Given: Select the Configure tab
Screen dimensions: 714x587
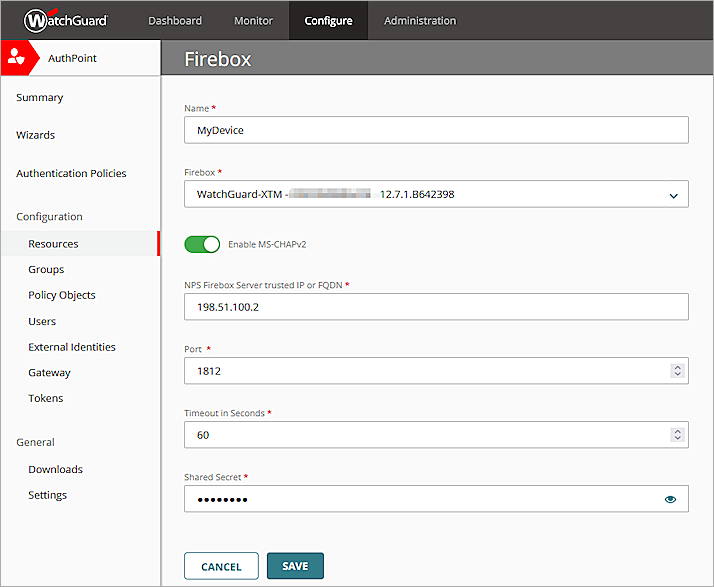Looking at the screenshot, I should [x=328, y=20].
